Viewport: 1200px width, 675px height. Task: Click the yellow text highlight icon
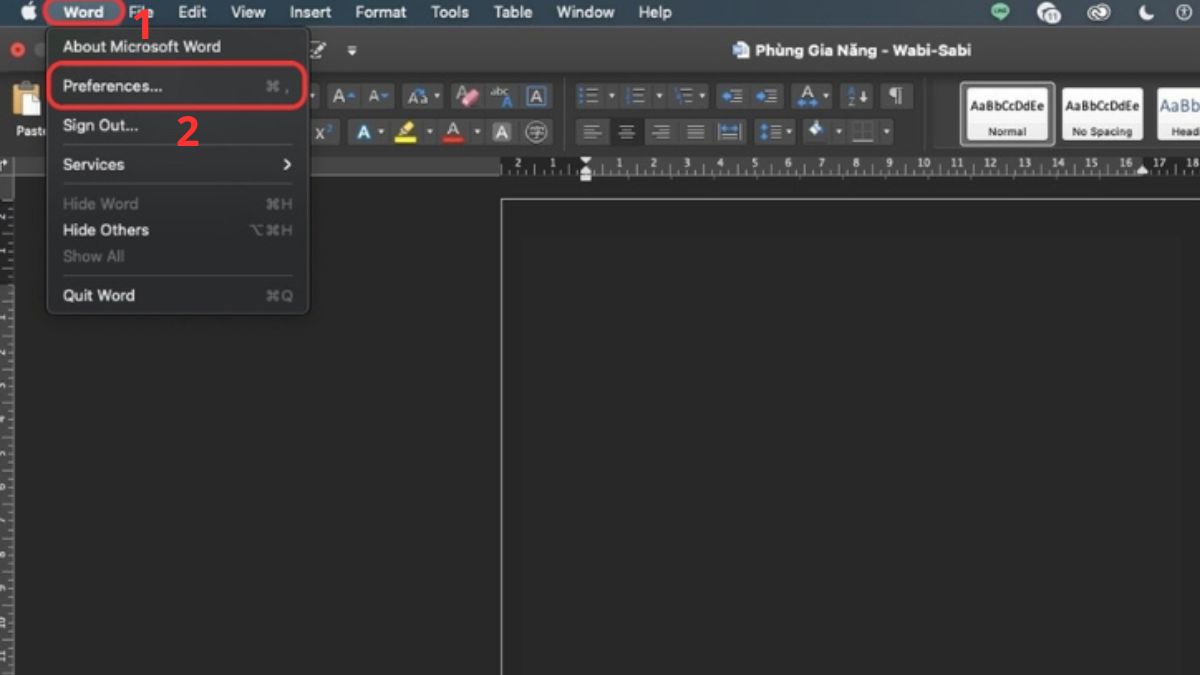click(x=405, y=132)
